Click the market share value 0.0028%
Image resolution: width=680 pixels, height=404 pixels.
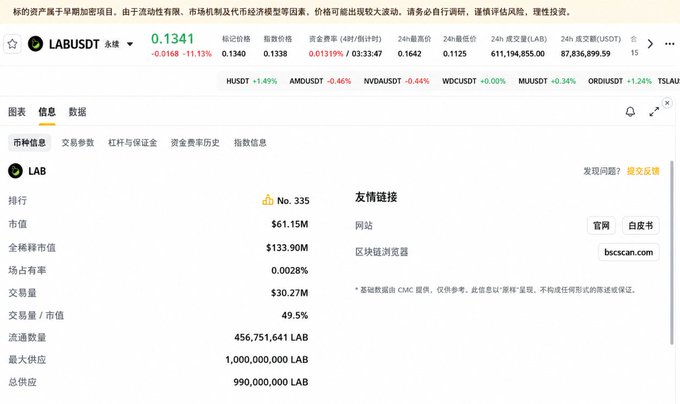click(290, 270)
